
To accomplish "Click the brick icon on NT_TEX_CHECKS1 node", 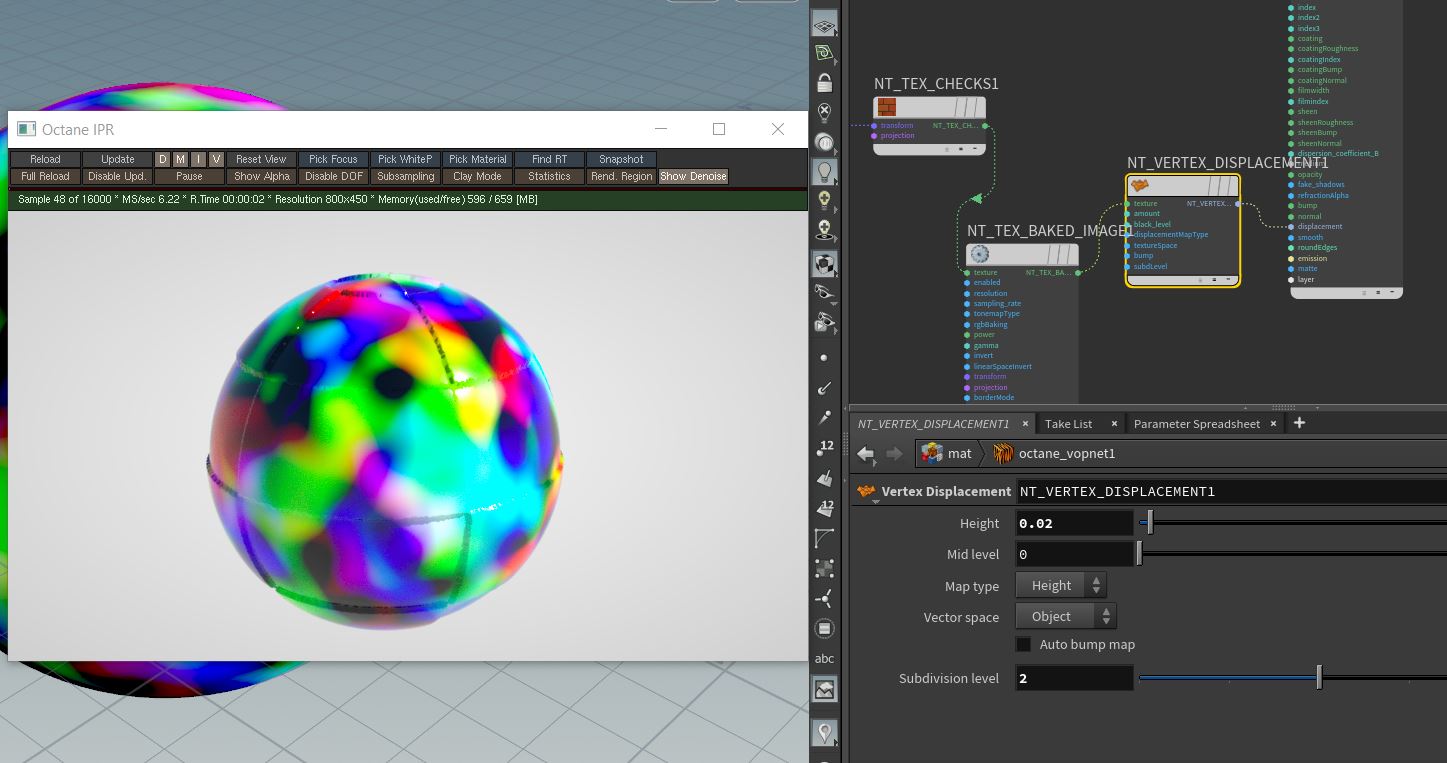I will click(886, 107).
